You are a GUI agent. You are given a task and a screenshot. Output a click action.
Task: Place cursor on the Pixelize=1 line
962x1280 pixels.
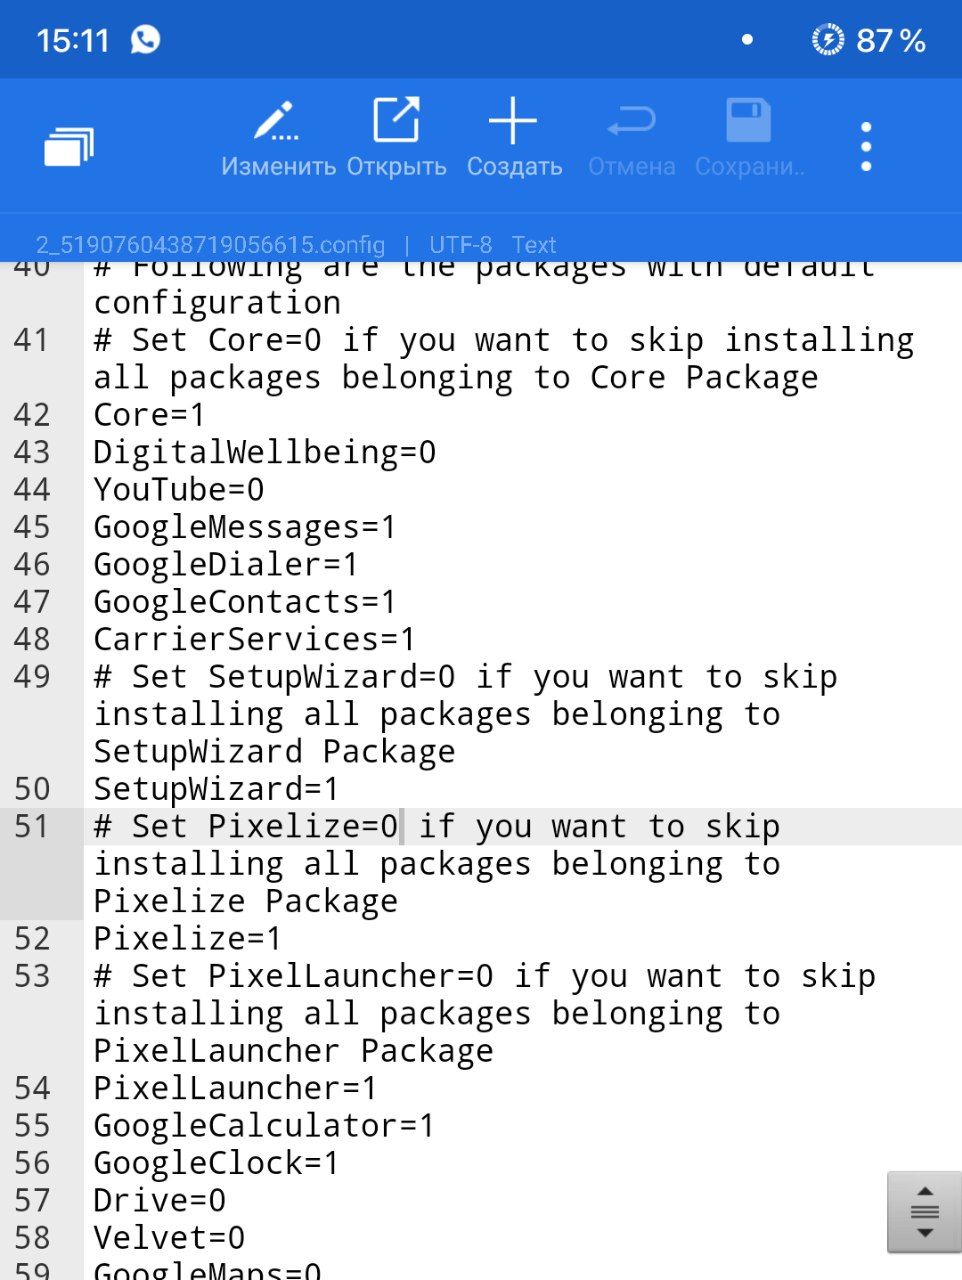point(187,939)
